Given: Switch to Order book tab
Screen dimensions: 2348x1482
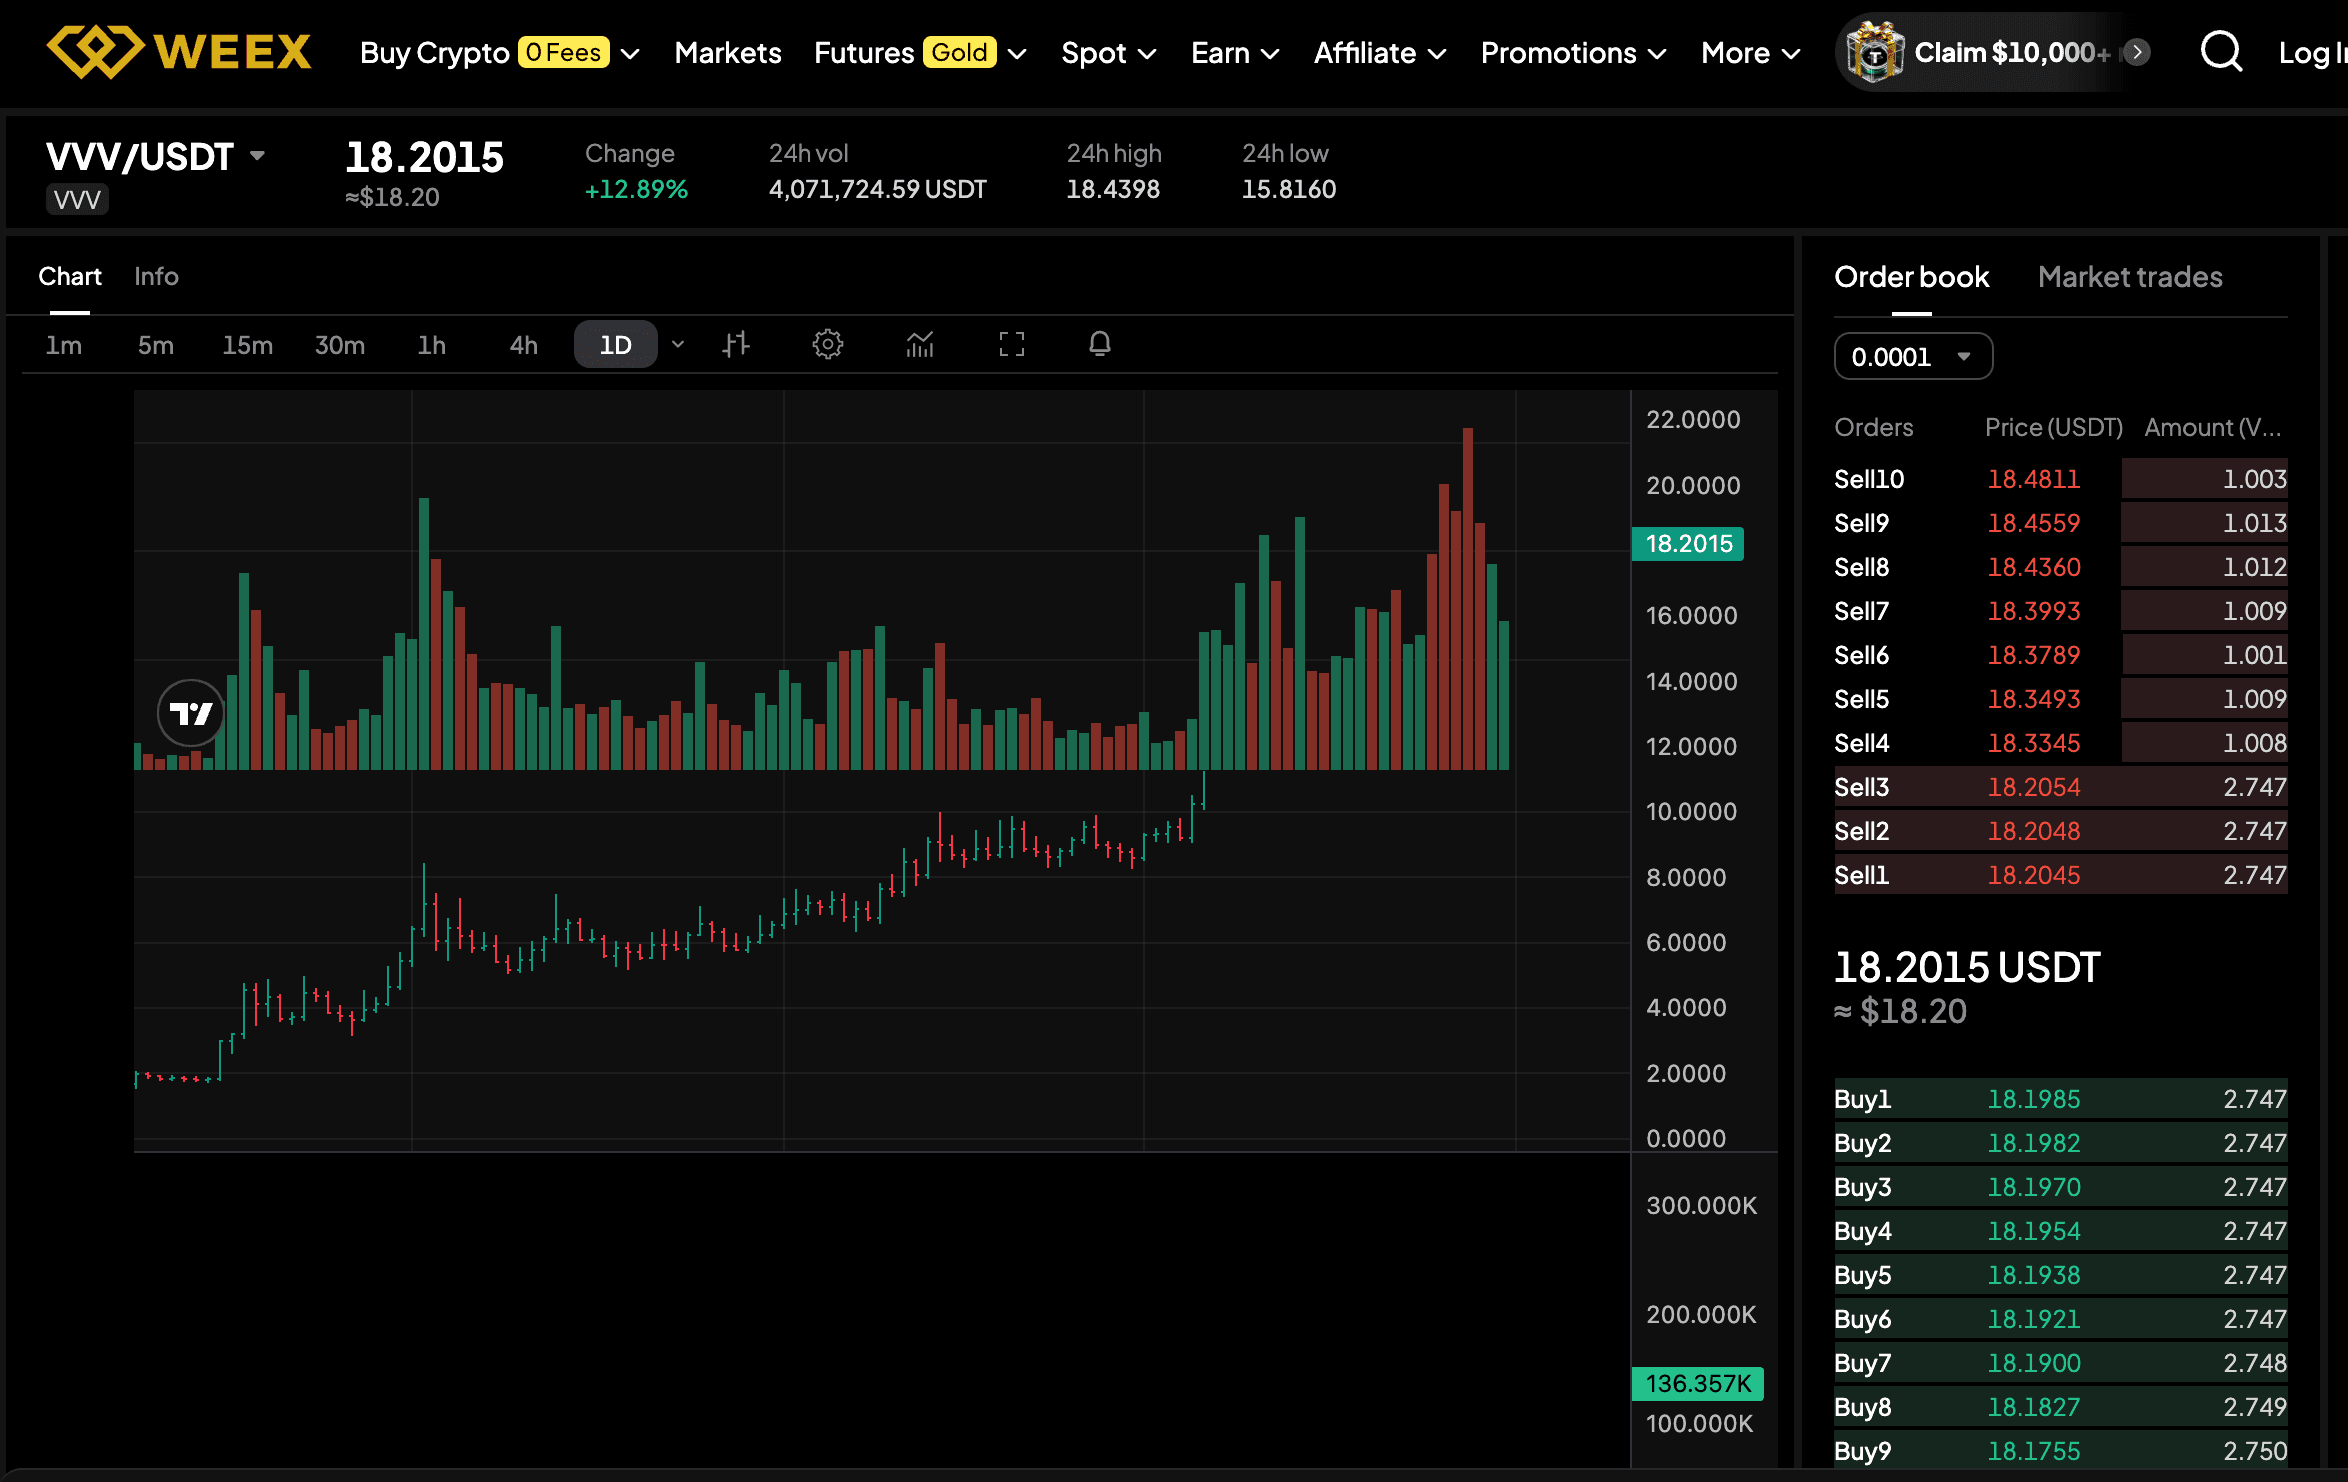Looking at the screenshot, I should pyautogui.click(x=1911, y=277).
